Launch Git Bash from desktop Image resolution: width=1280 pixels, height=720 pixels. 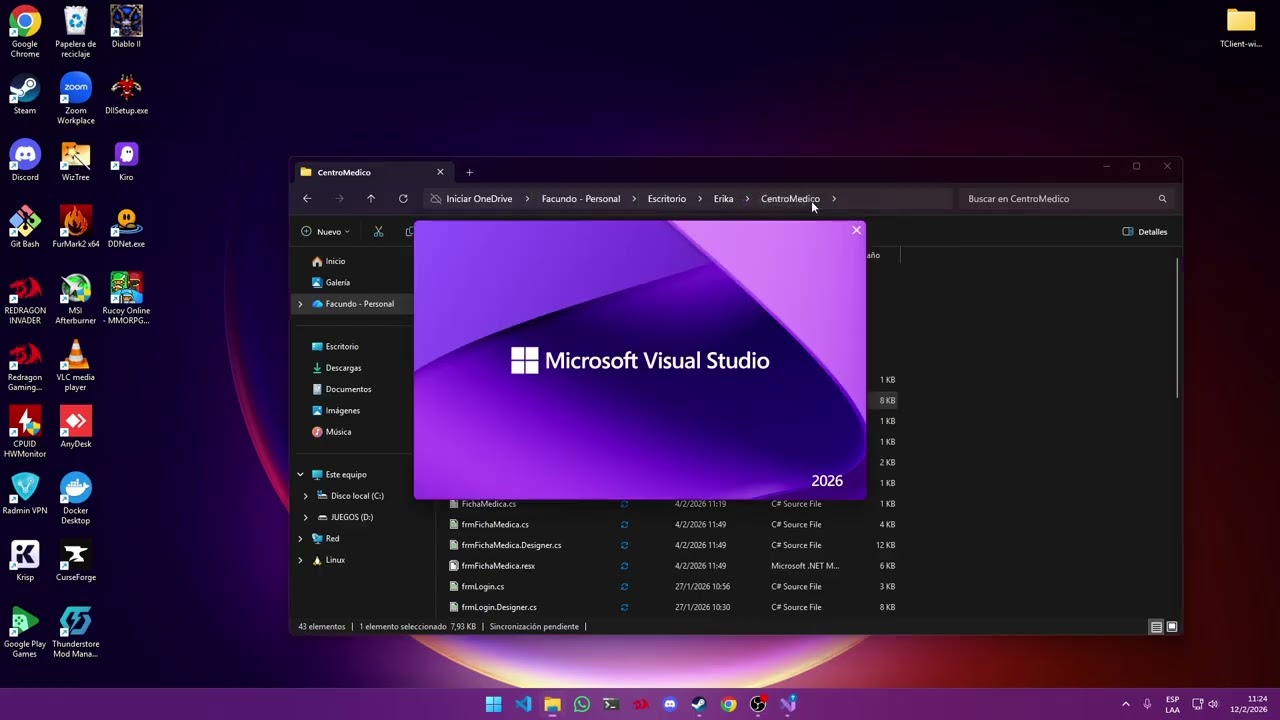coord(25,227)
